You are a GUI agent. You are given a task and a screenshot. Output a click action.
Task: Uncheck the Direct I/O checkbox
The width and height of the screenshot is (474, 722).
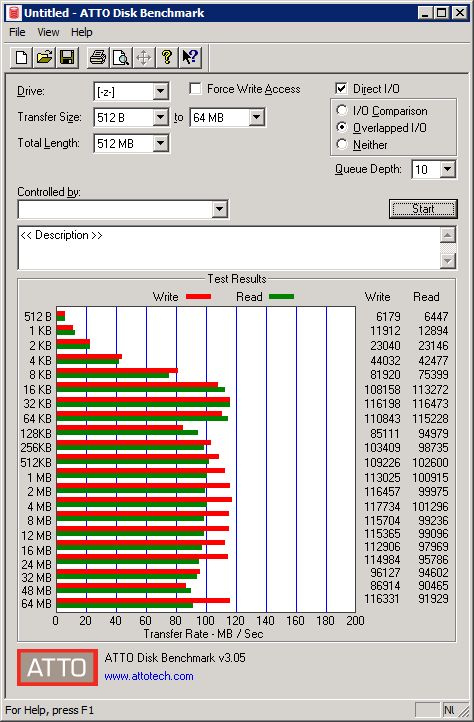[x=341, y=88]
